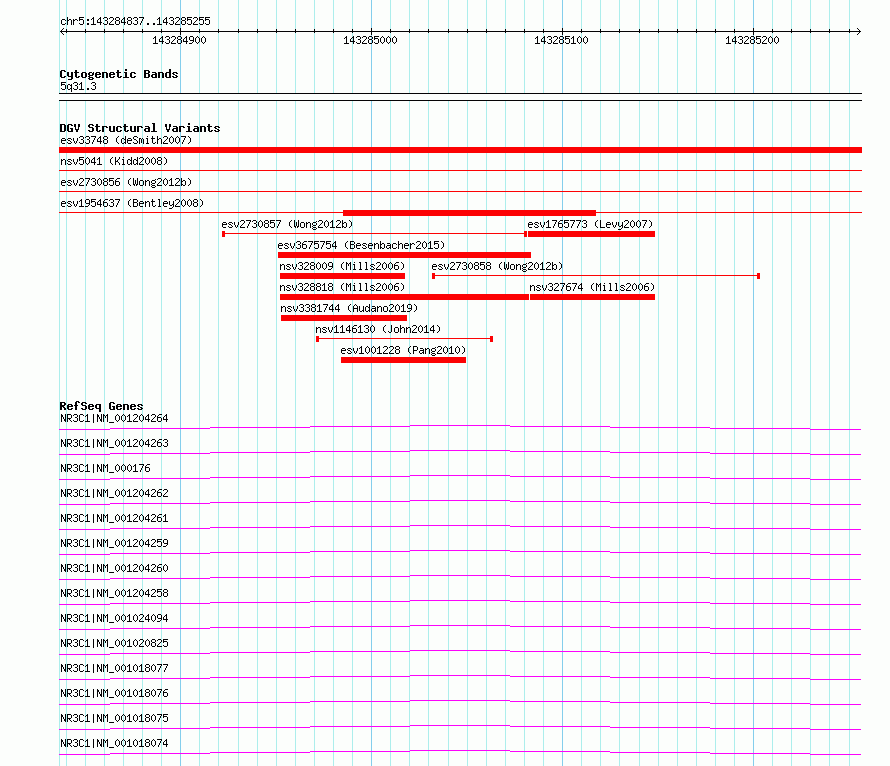Select transcript NR3C1|NM_001204261

click(114, 518)
